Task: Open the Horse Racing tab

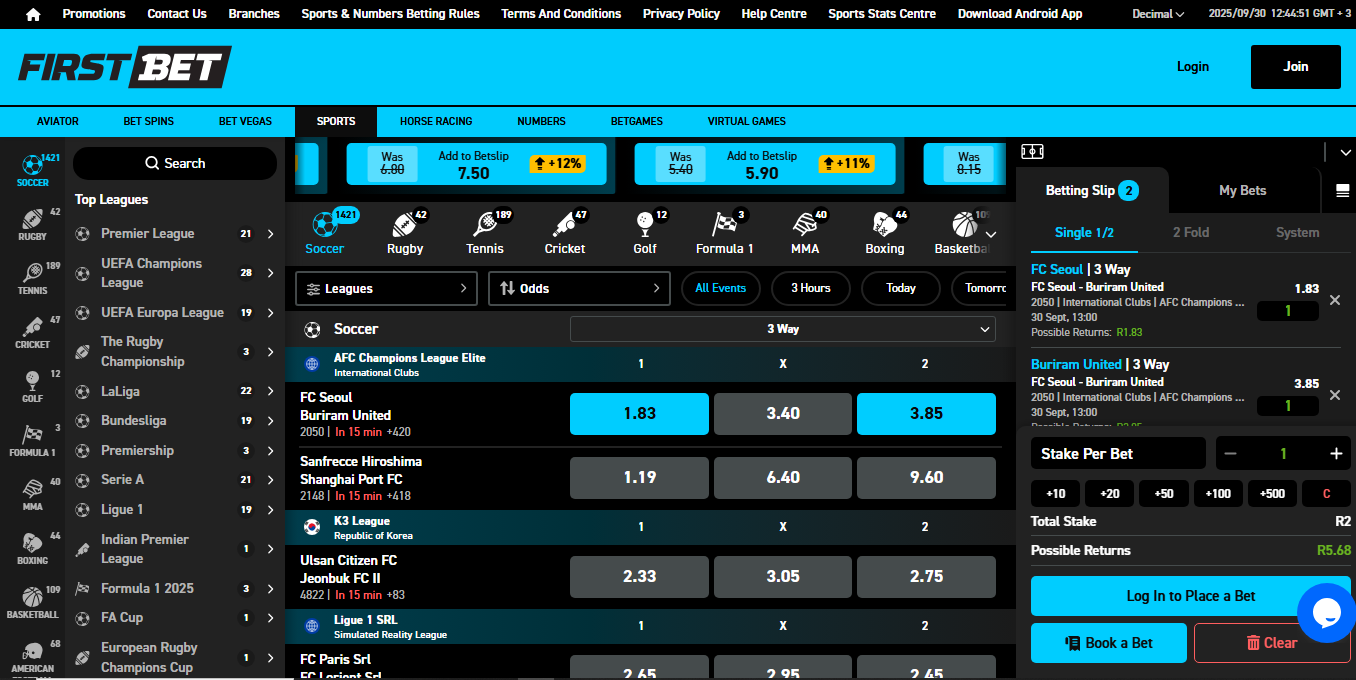Action: 436,121
